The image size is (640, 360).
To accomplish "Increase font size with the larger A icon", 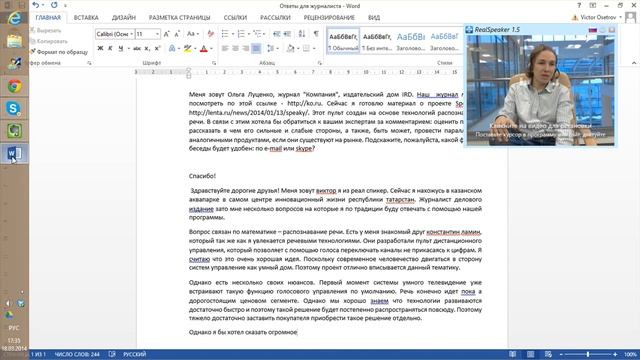I will 167,34.
